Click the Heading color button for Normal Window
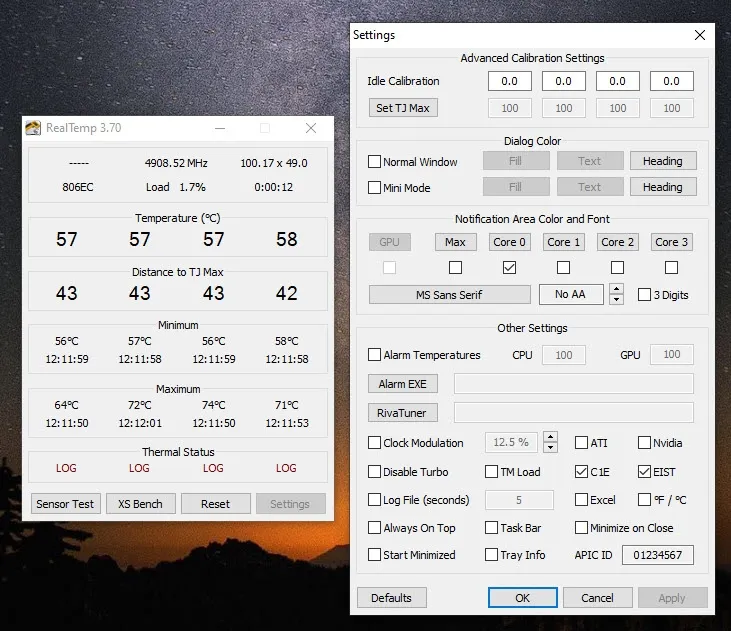The height and width of the screenshot is (631, 731). pos(662,161)
